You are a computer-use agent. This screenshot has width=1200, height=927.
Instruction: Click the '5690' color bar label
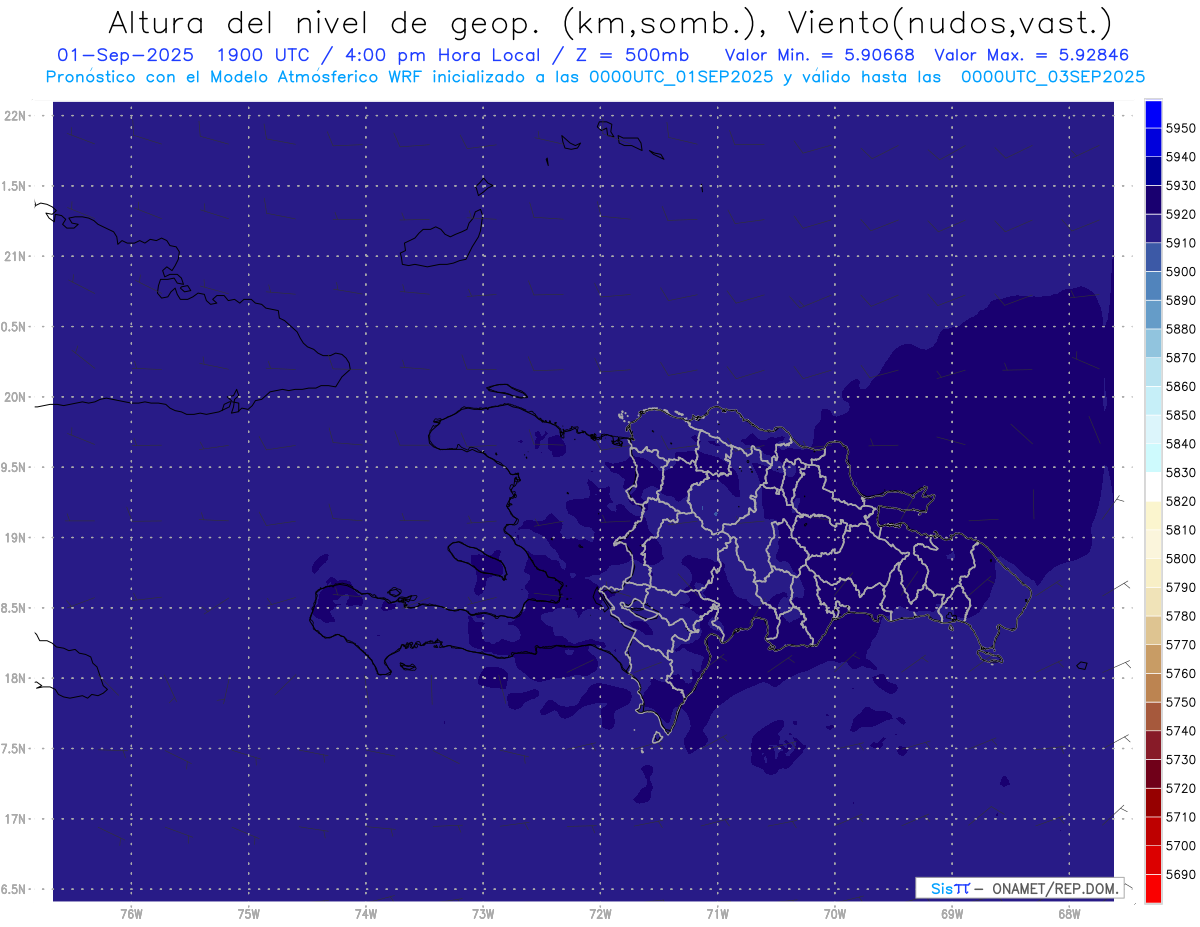(x=1180, y=875)
